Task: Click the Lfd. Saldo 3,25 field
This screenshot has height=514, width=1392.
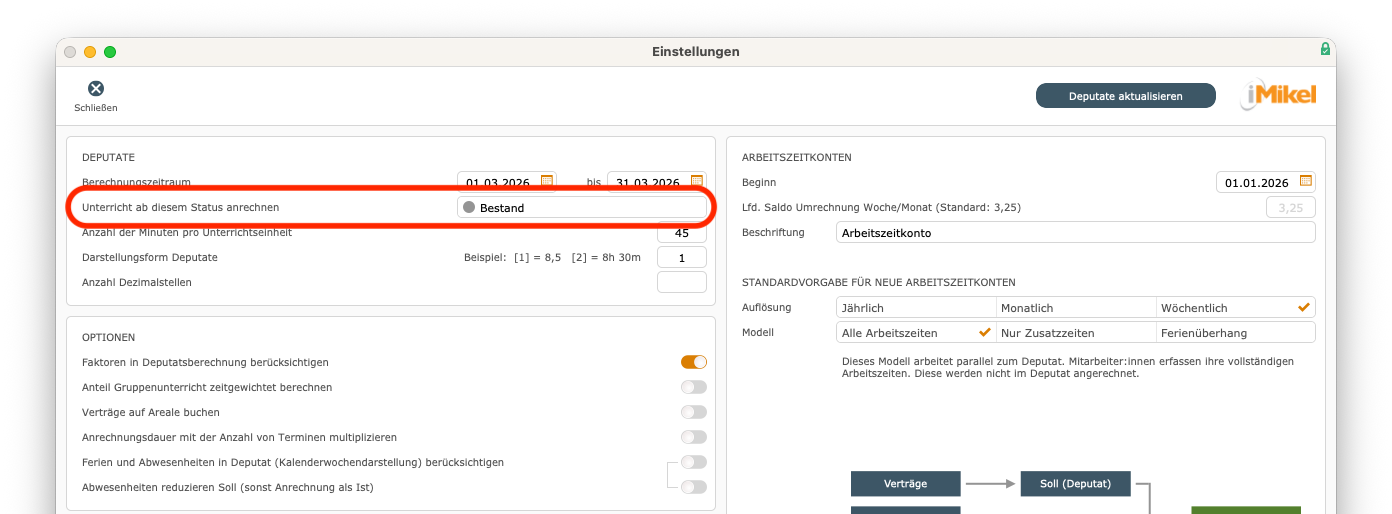Action: 1291,207
